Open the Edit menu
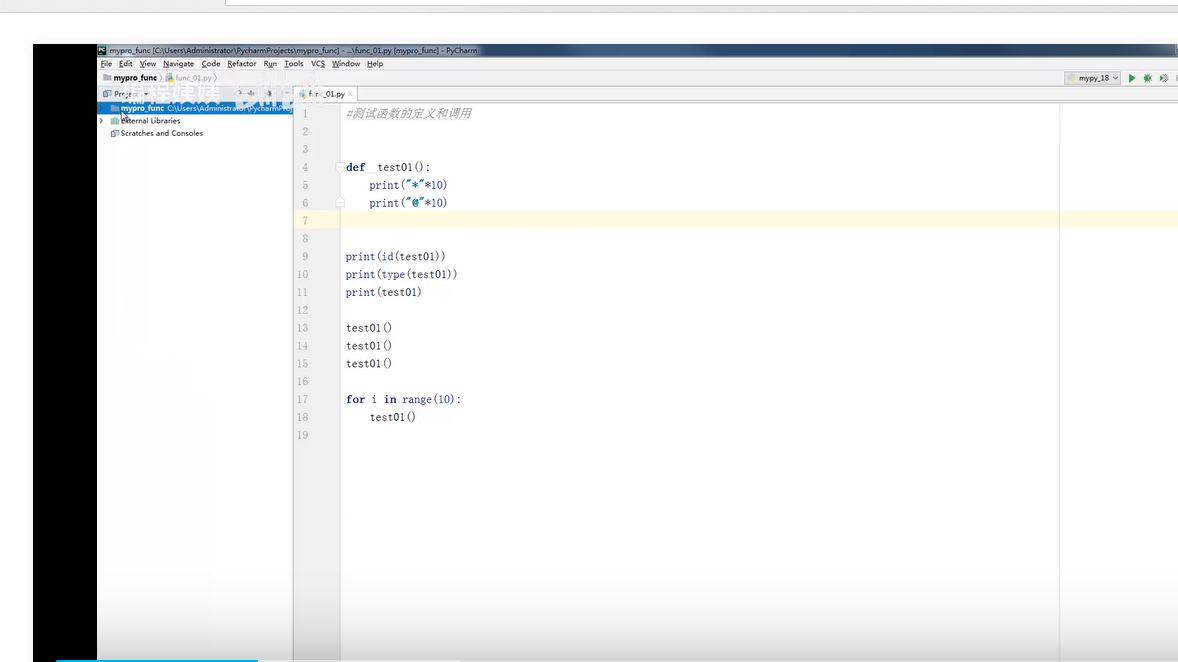The image size is (1178, 662). [125, 64]
